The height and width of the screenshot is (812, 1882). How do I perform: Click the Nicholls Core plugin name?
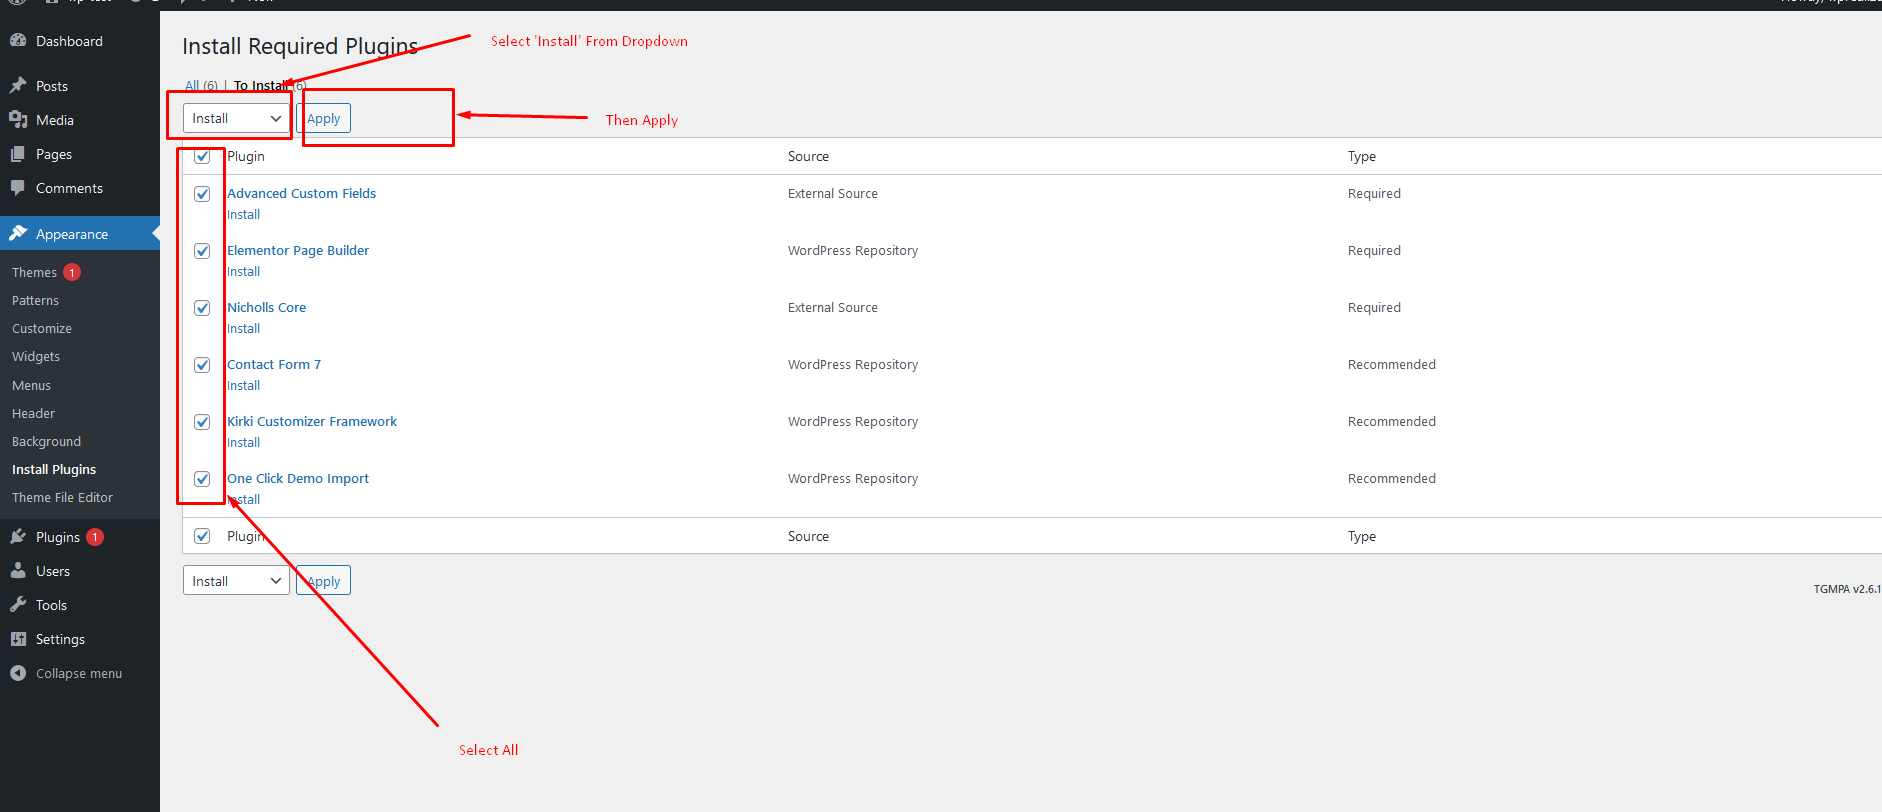(267, 307)
